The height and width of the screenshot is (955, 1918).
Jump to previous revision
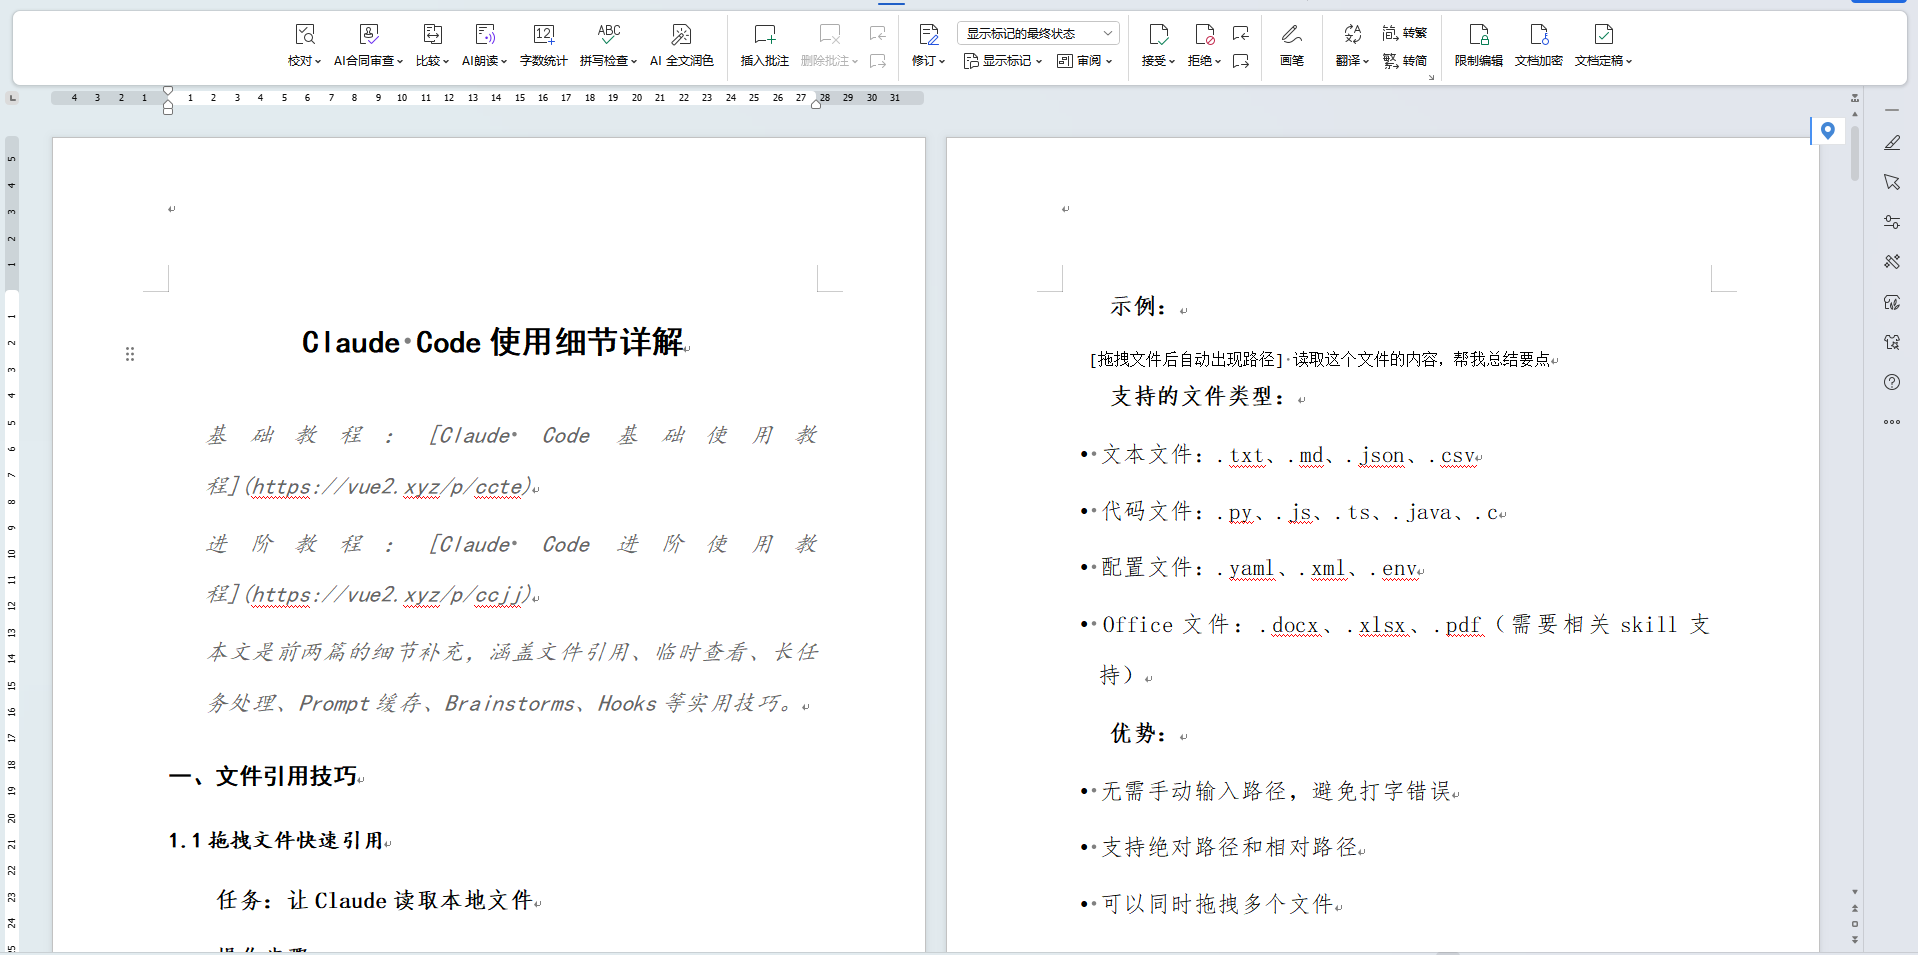pos(1241,34)
